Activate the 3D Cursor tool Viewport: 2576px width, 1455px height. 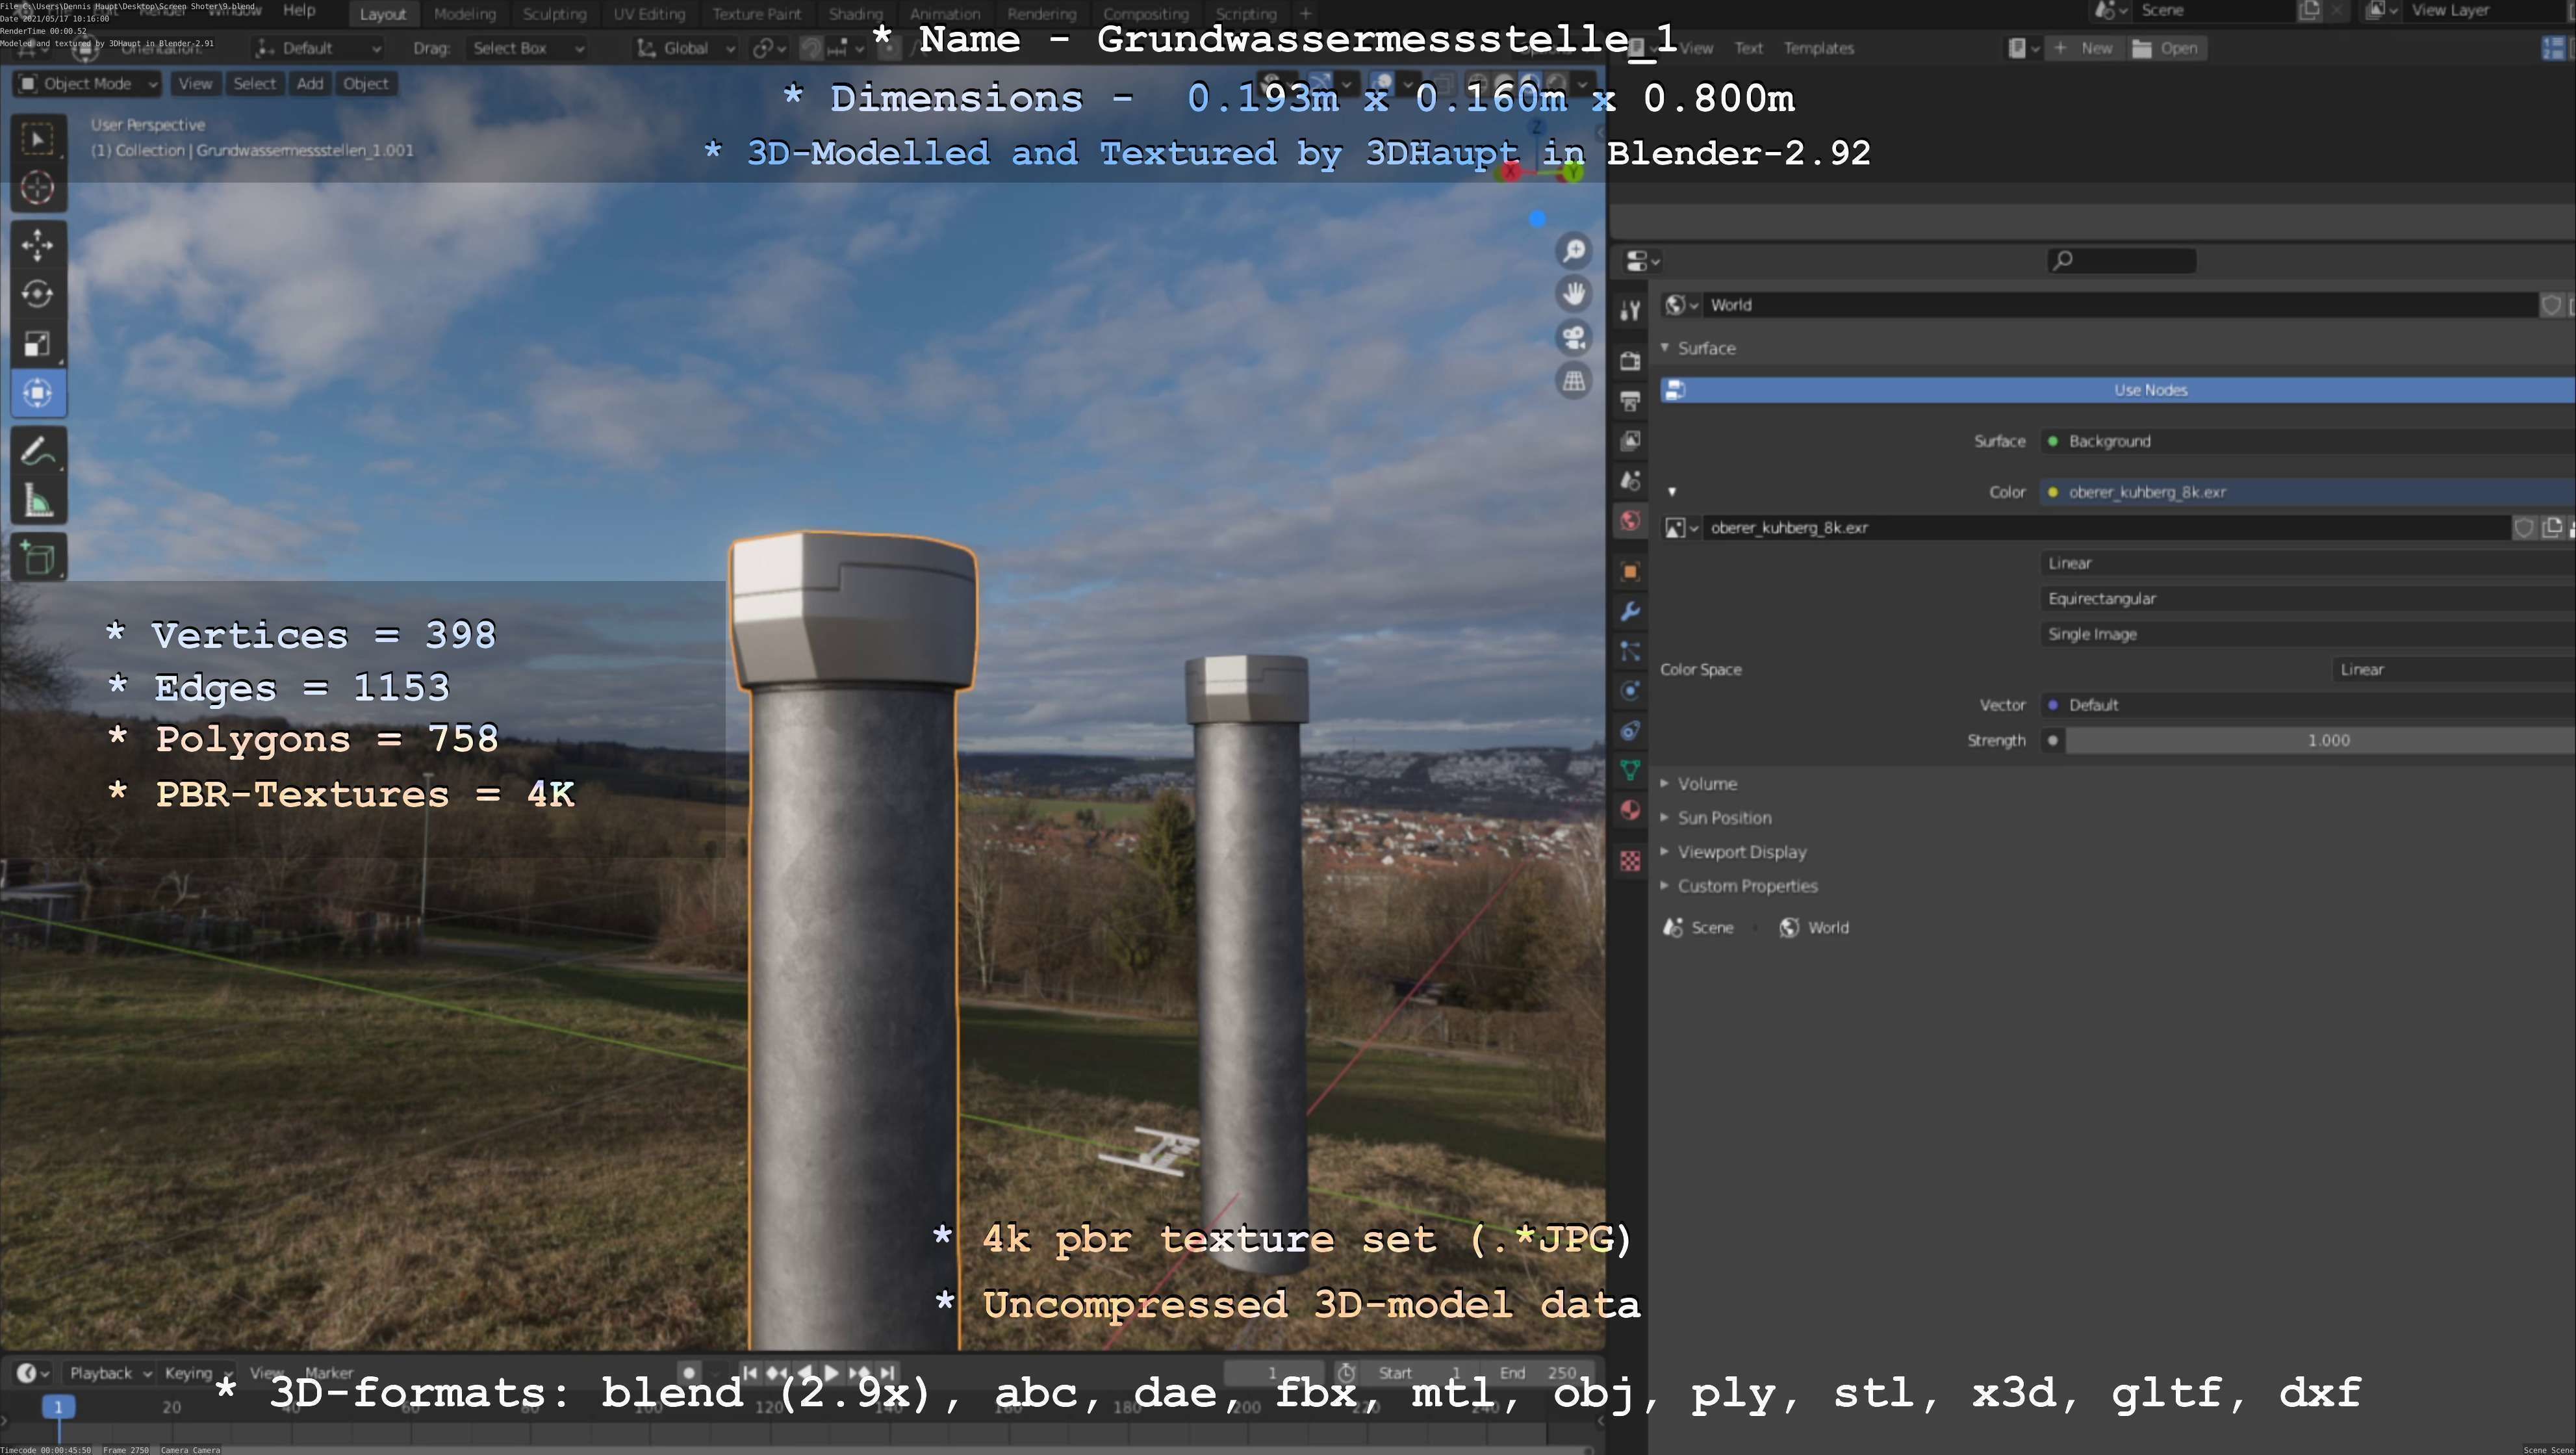[x=38, y=188]
